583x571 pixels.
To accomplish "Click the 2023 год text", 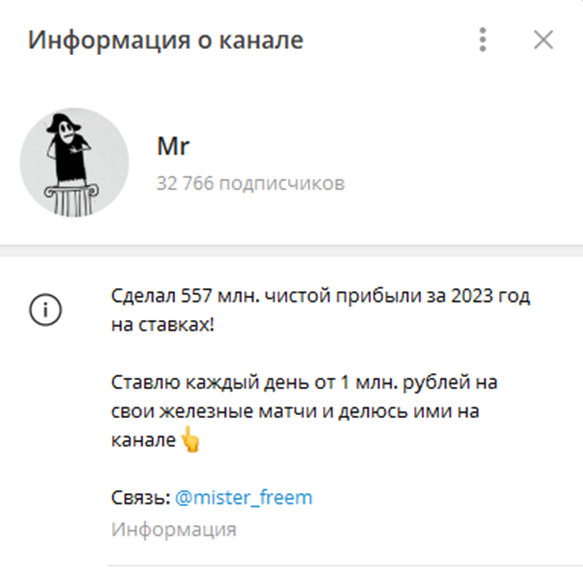I will (x=490, y=296).
